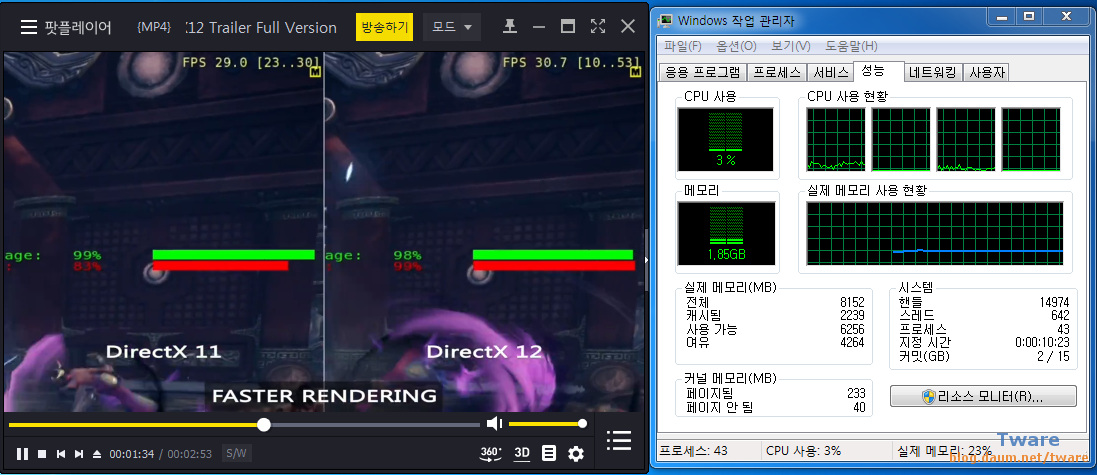Screen dimensions: 1097x475
Task: Skip to next track
Action: (79, 454)
